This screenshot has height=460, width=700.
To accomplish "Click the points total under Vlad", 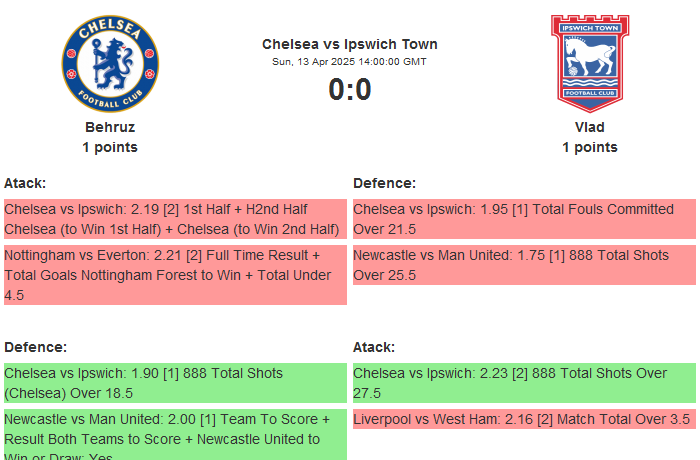I will click(x=590, y=147).
